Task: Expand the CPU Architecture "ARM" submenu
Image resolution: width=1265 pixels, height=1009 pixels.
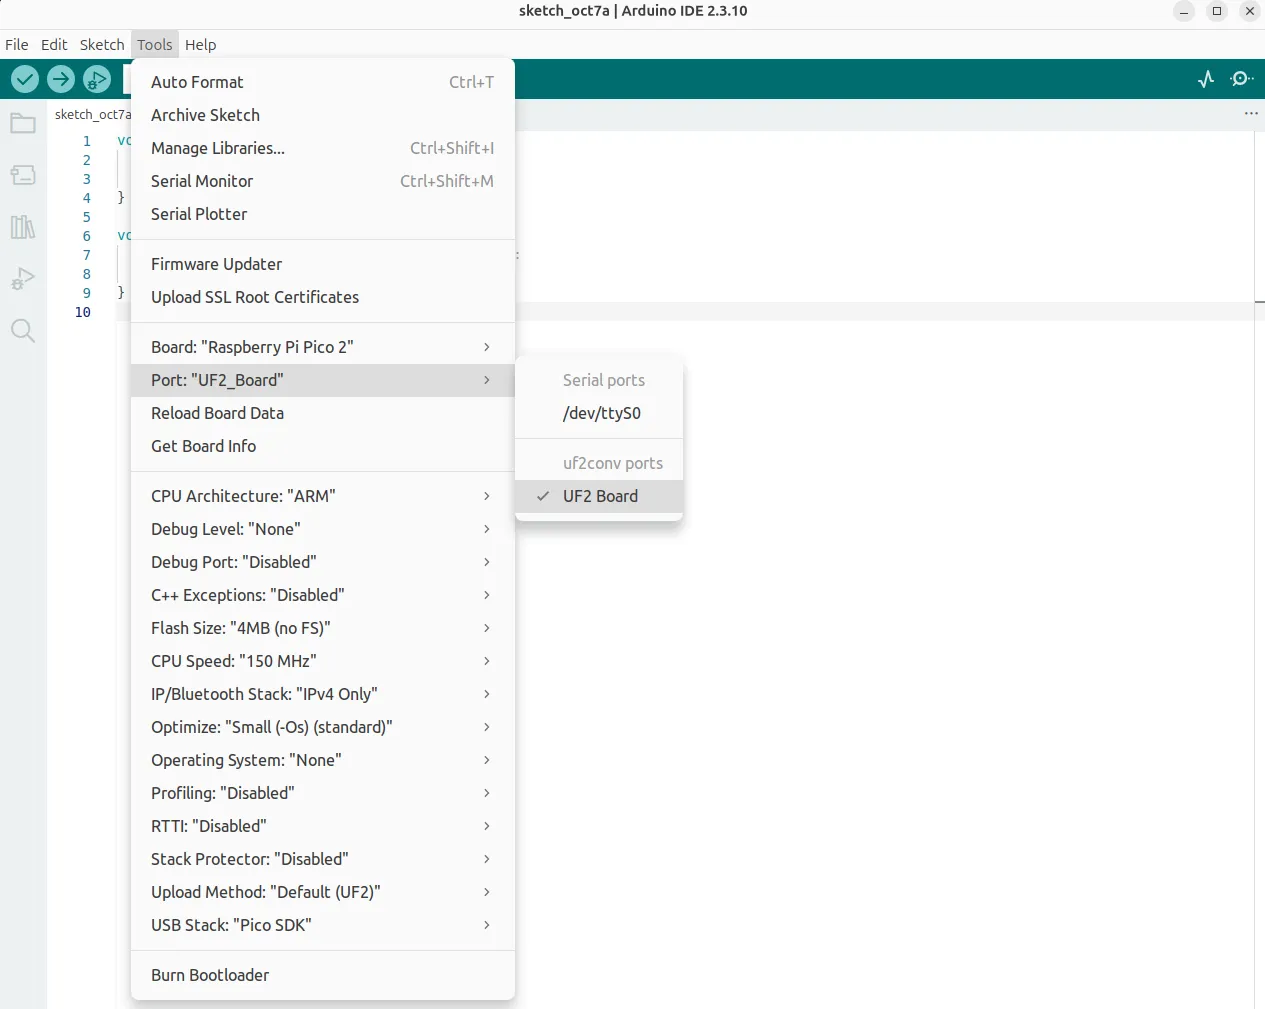Action: click(x=323, y=496)
